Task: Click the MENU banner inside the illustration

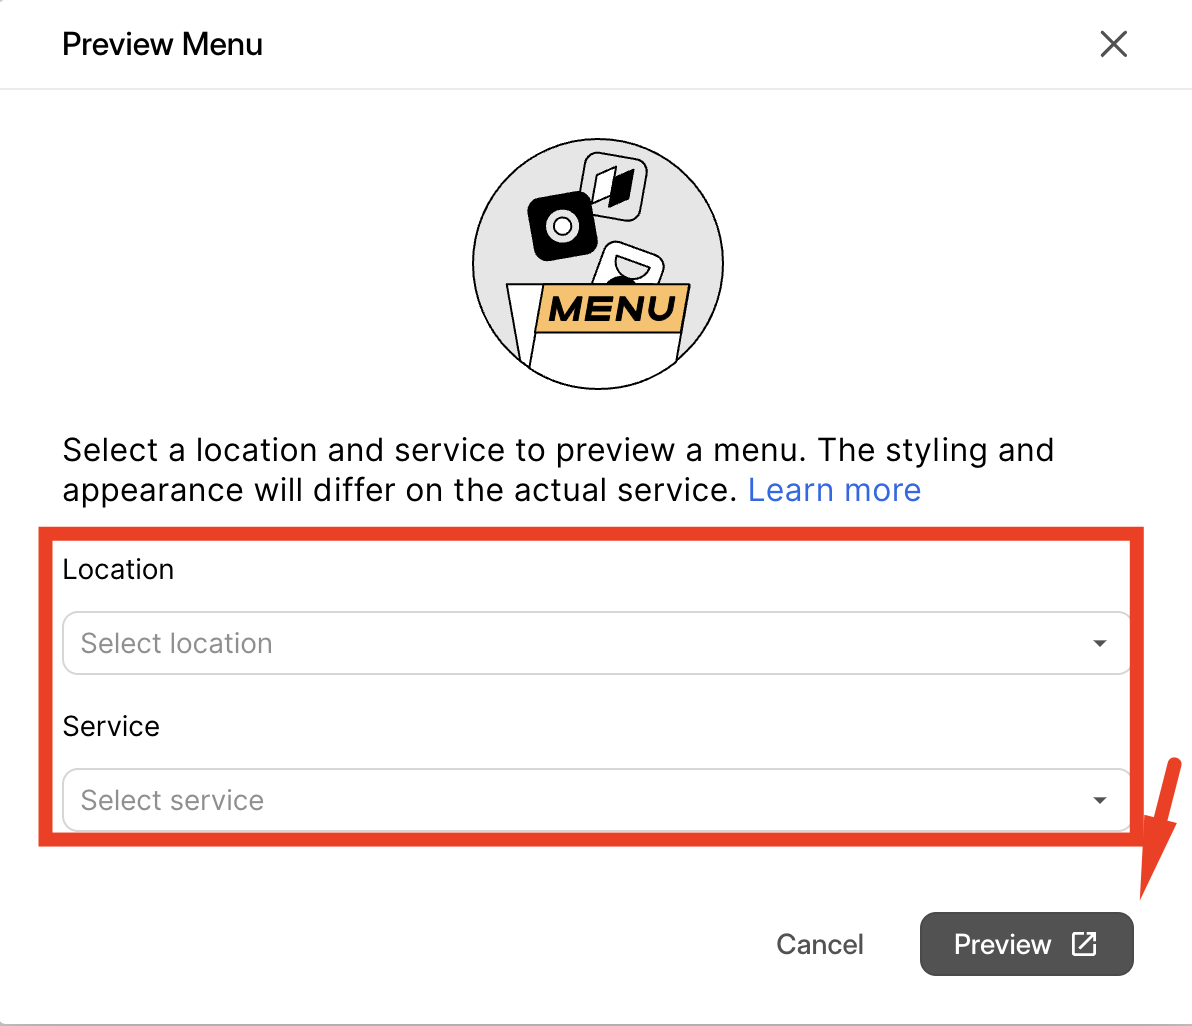Action: [x=610, y=310]
